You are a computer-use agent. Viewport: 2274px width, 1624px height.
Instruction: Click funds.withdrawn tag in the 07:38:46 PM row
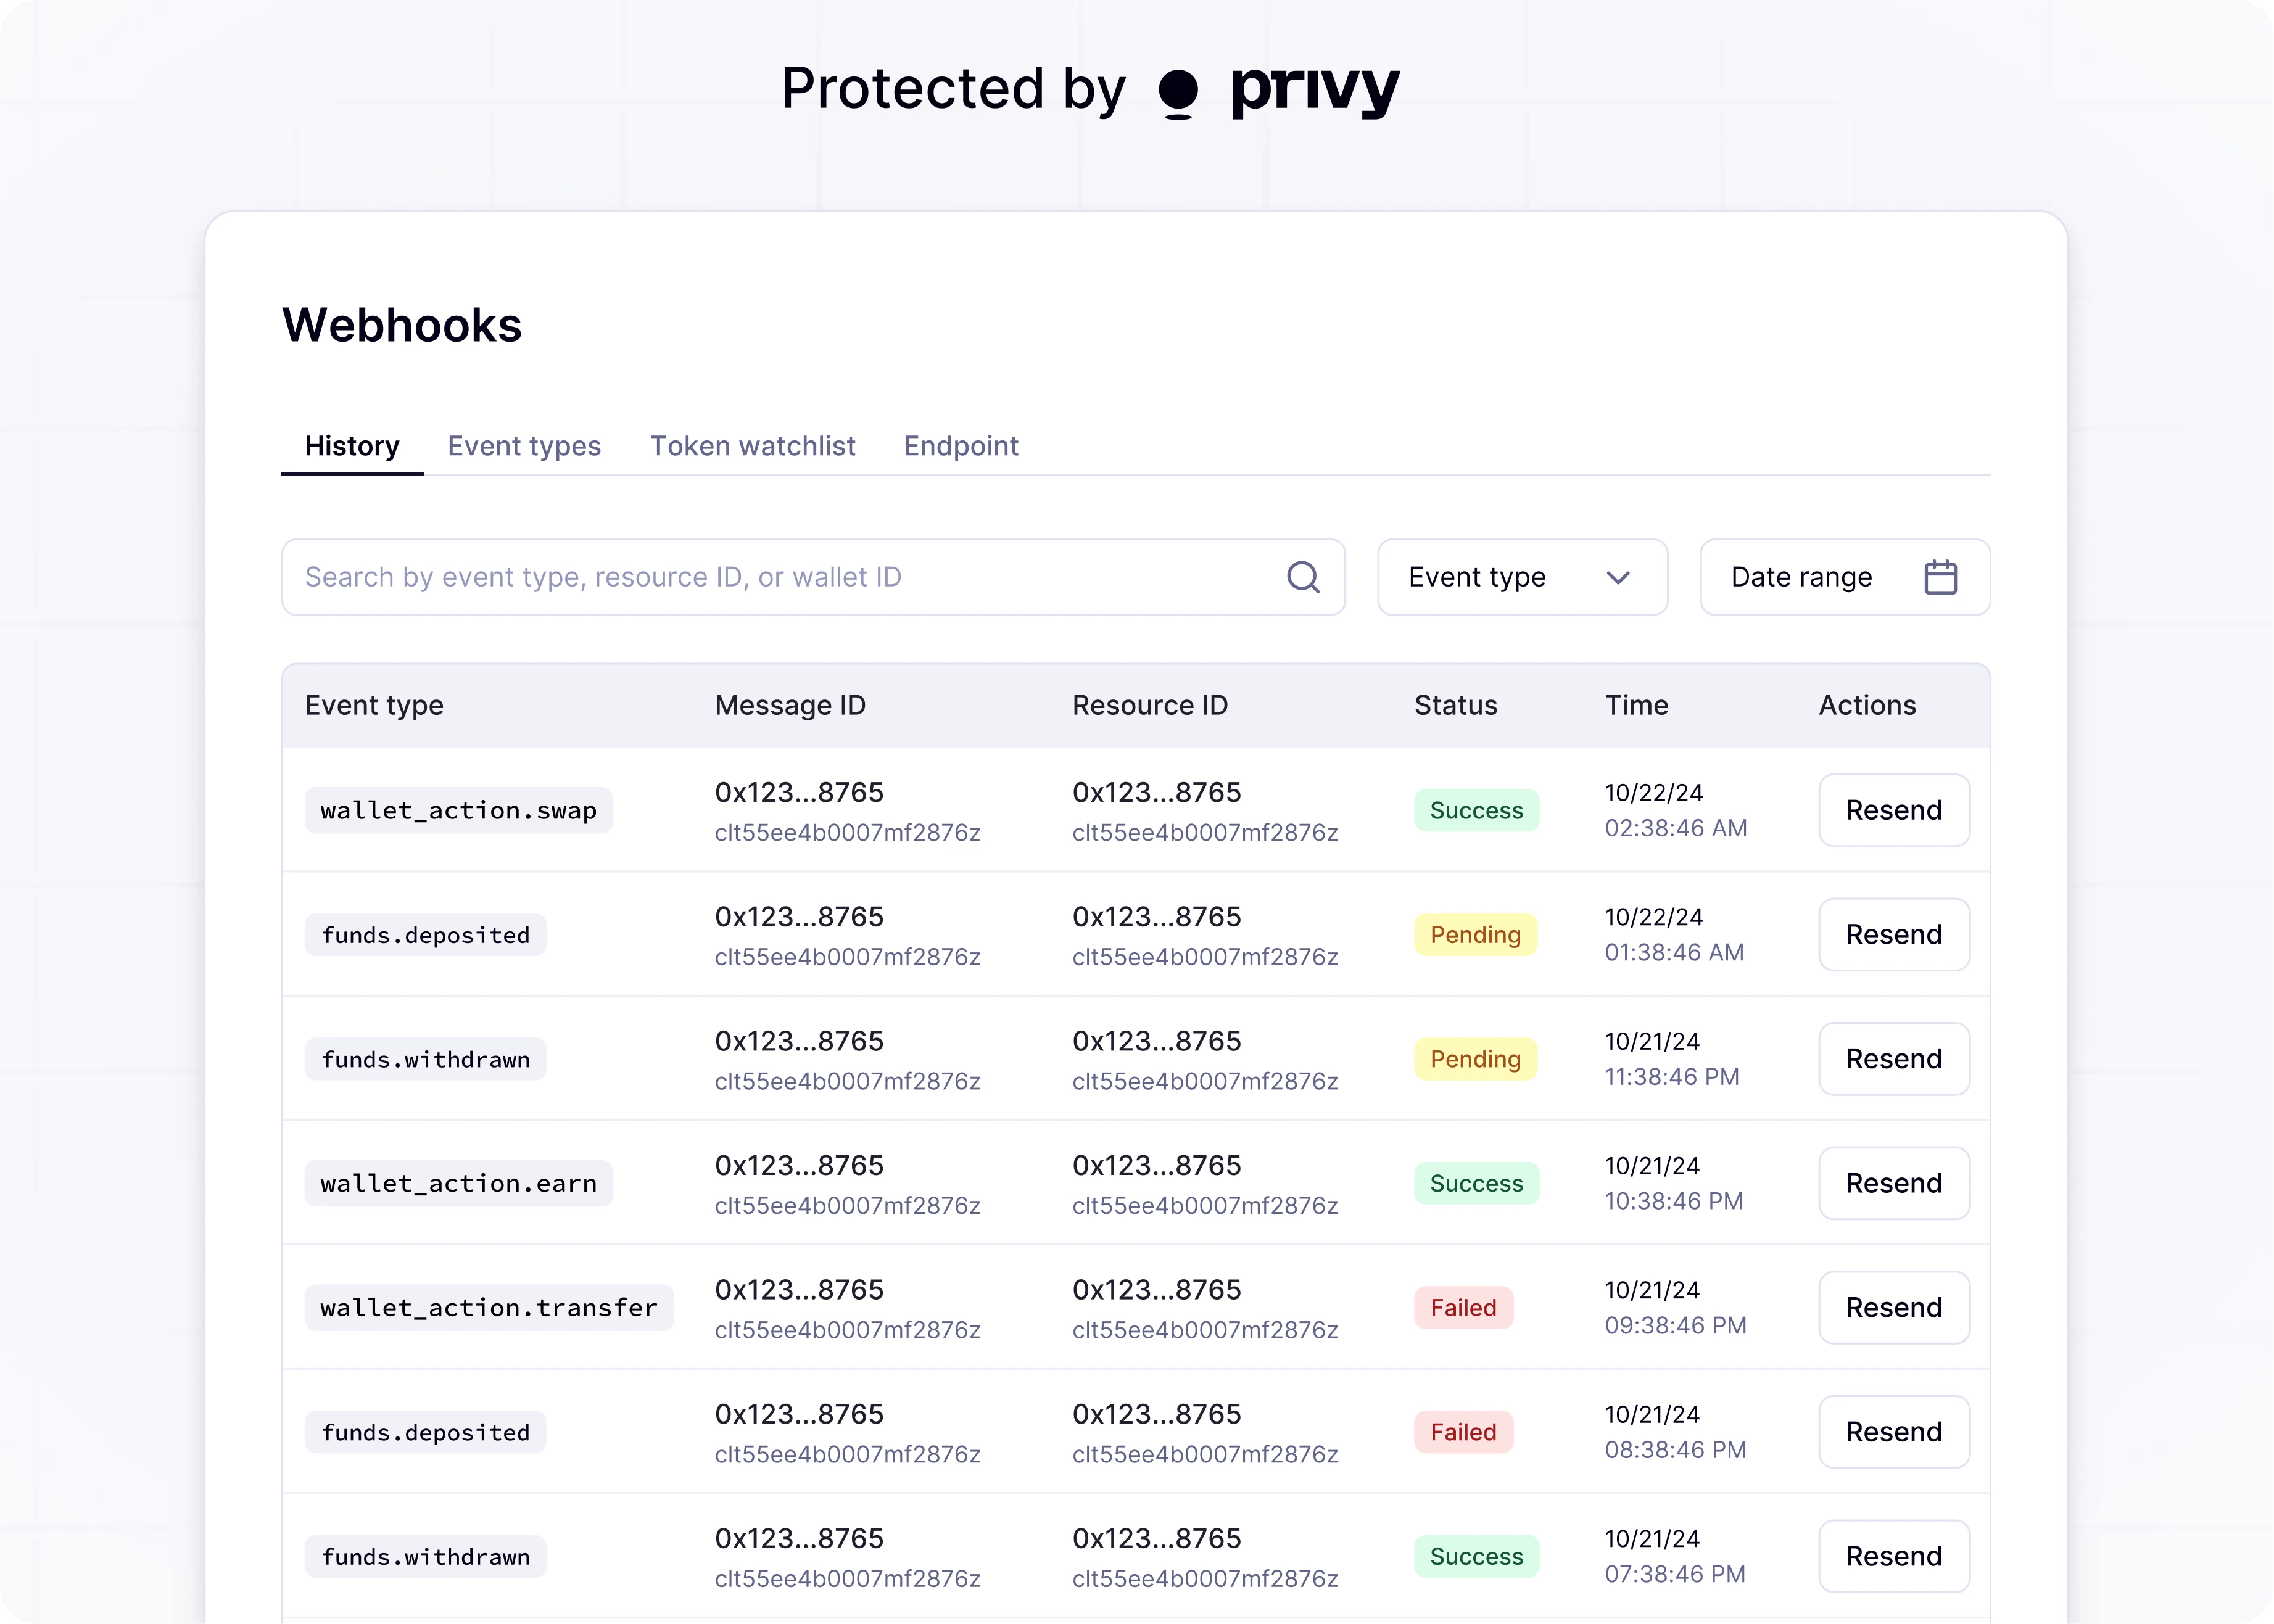pyautogui.click(x=426, y=1556)
